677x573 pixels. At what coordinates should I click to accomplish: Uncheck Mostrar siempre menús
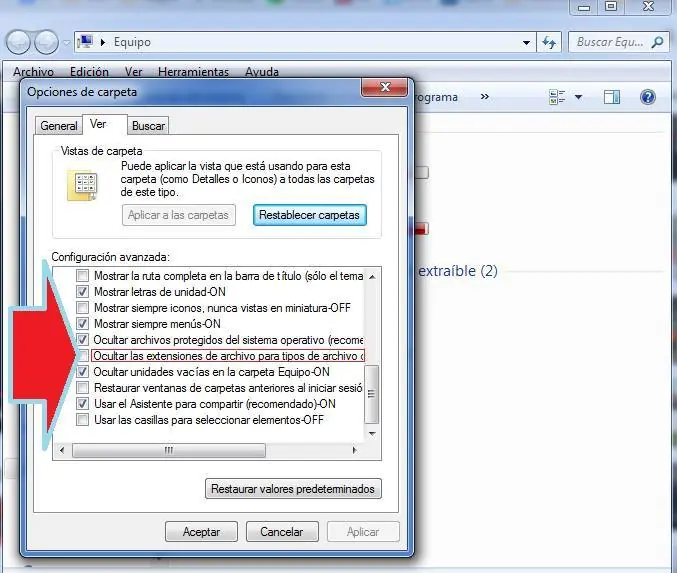82,323
